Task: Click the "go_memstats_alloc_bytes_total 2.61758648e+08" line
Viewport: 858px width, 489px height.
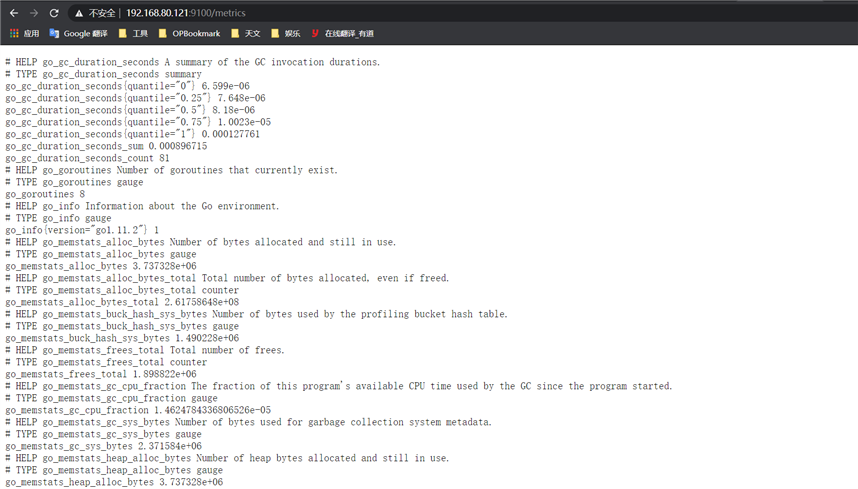Action: [122, 303]
